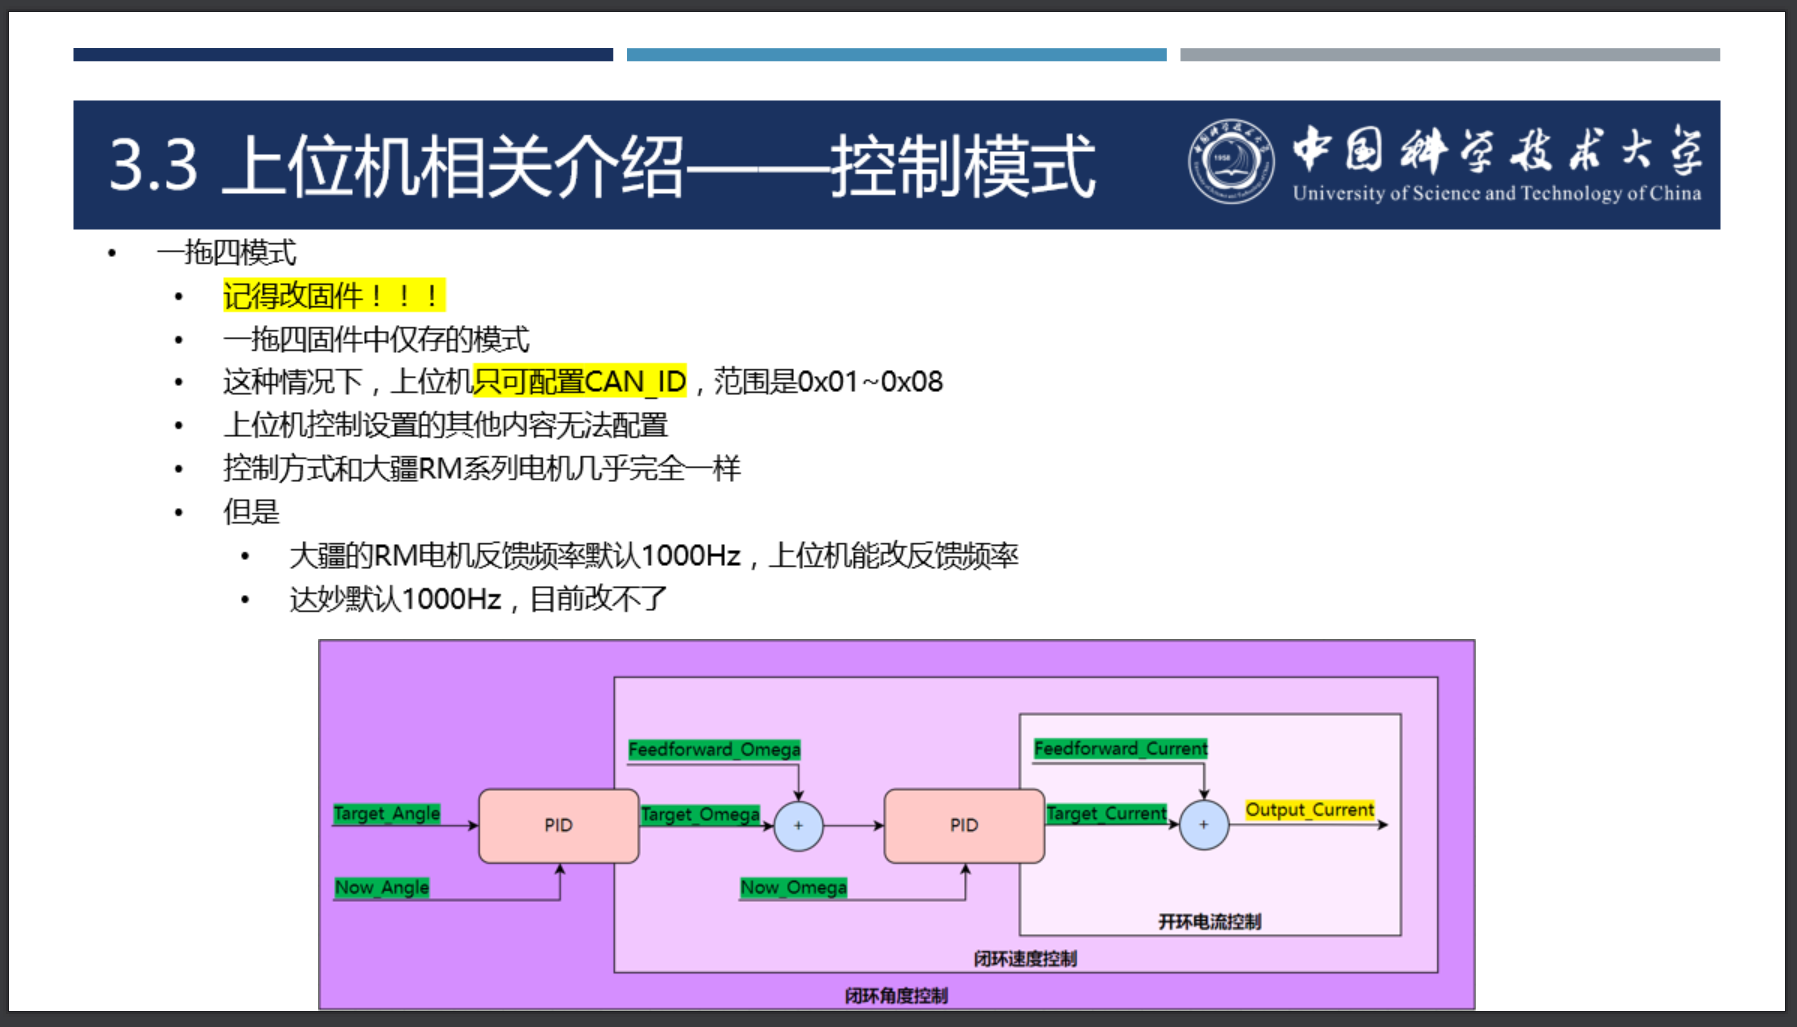
Task: Click the Target_Angle input label
Action: pyautogui.click(x=387, y=814)
